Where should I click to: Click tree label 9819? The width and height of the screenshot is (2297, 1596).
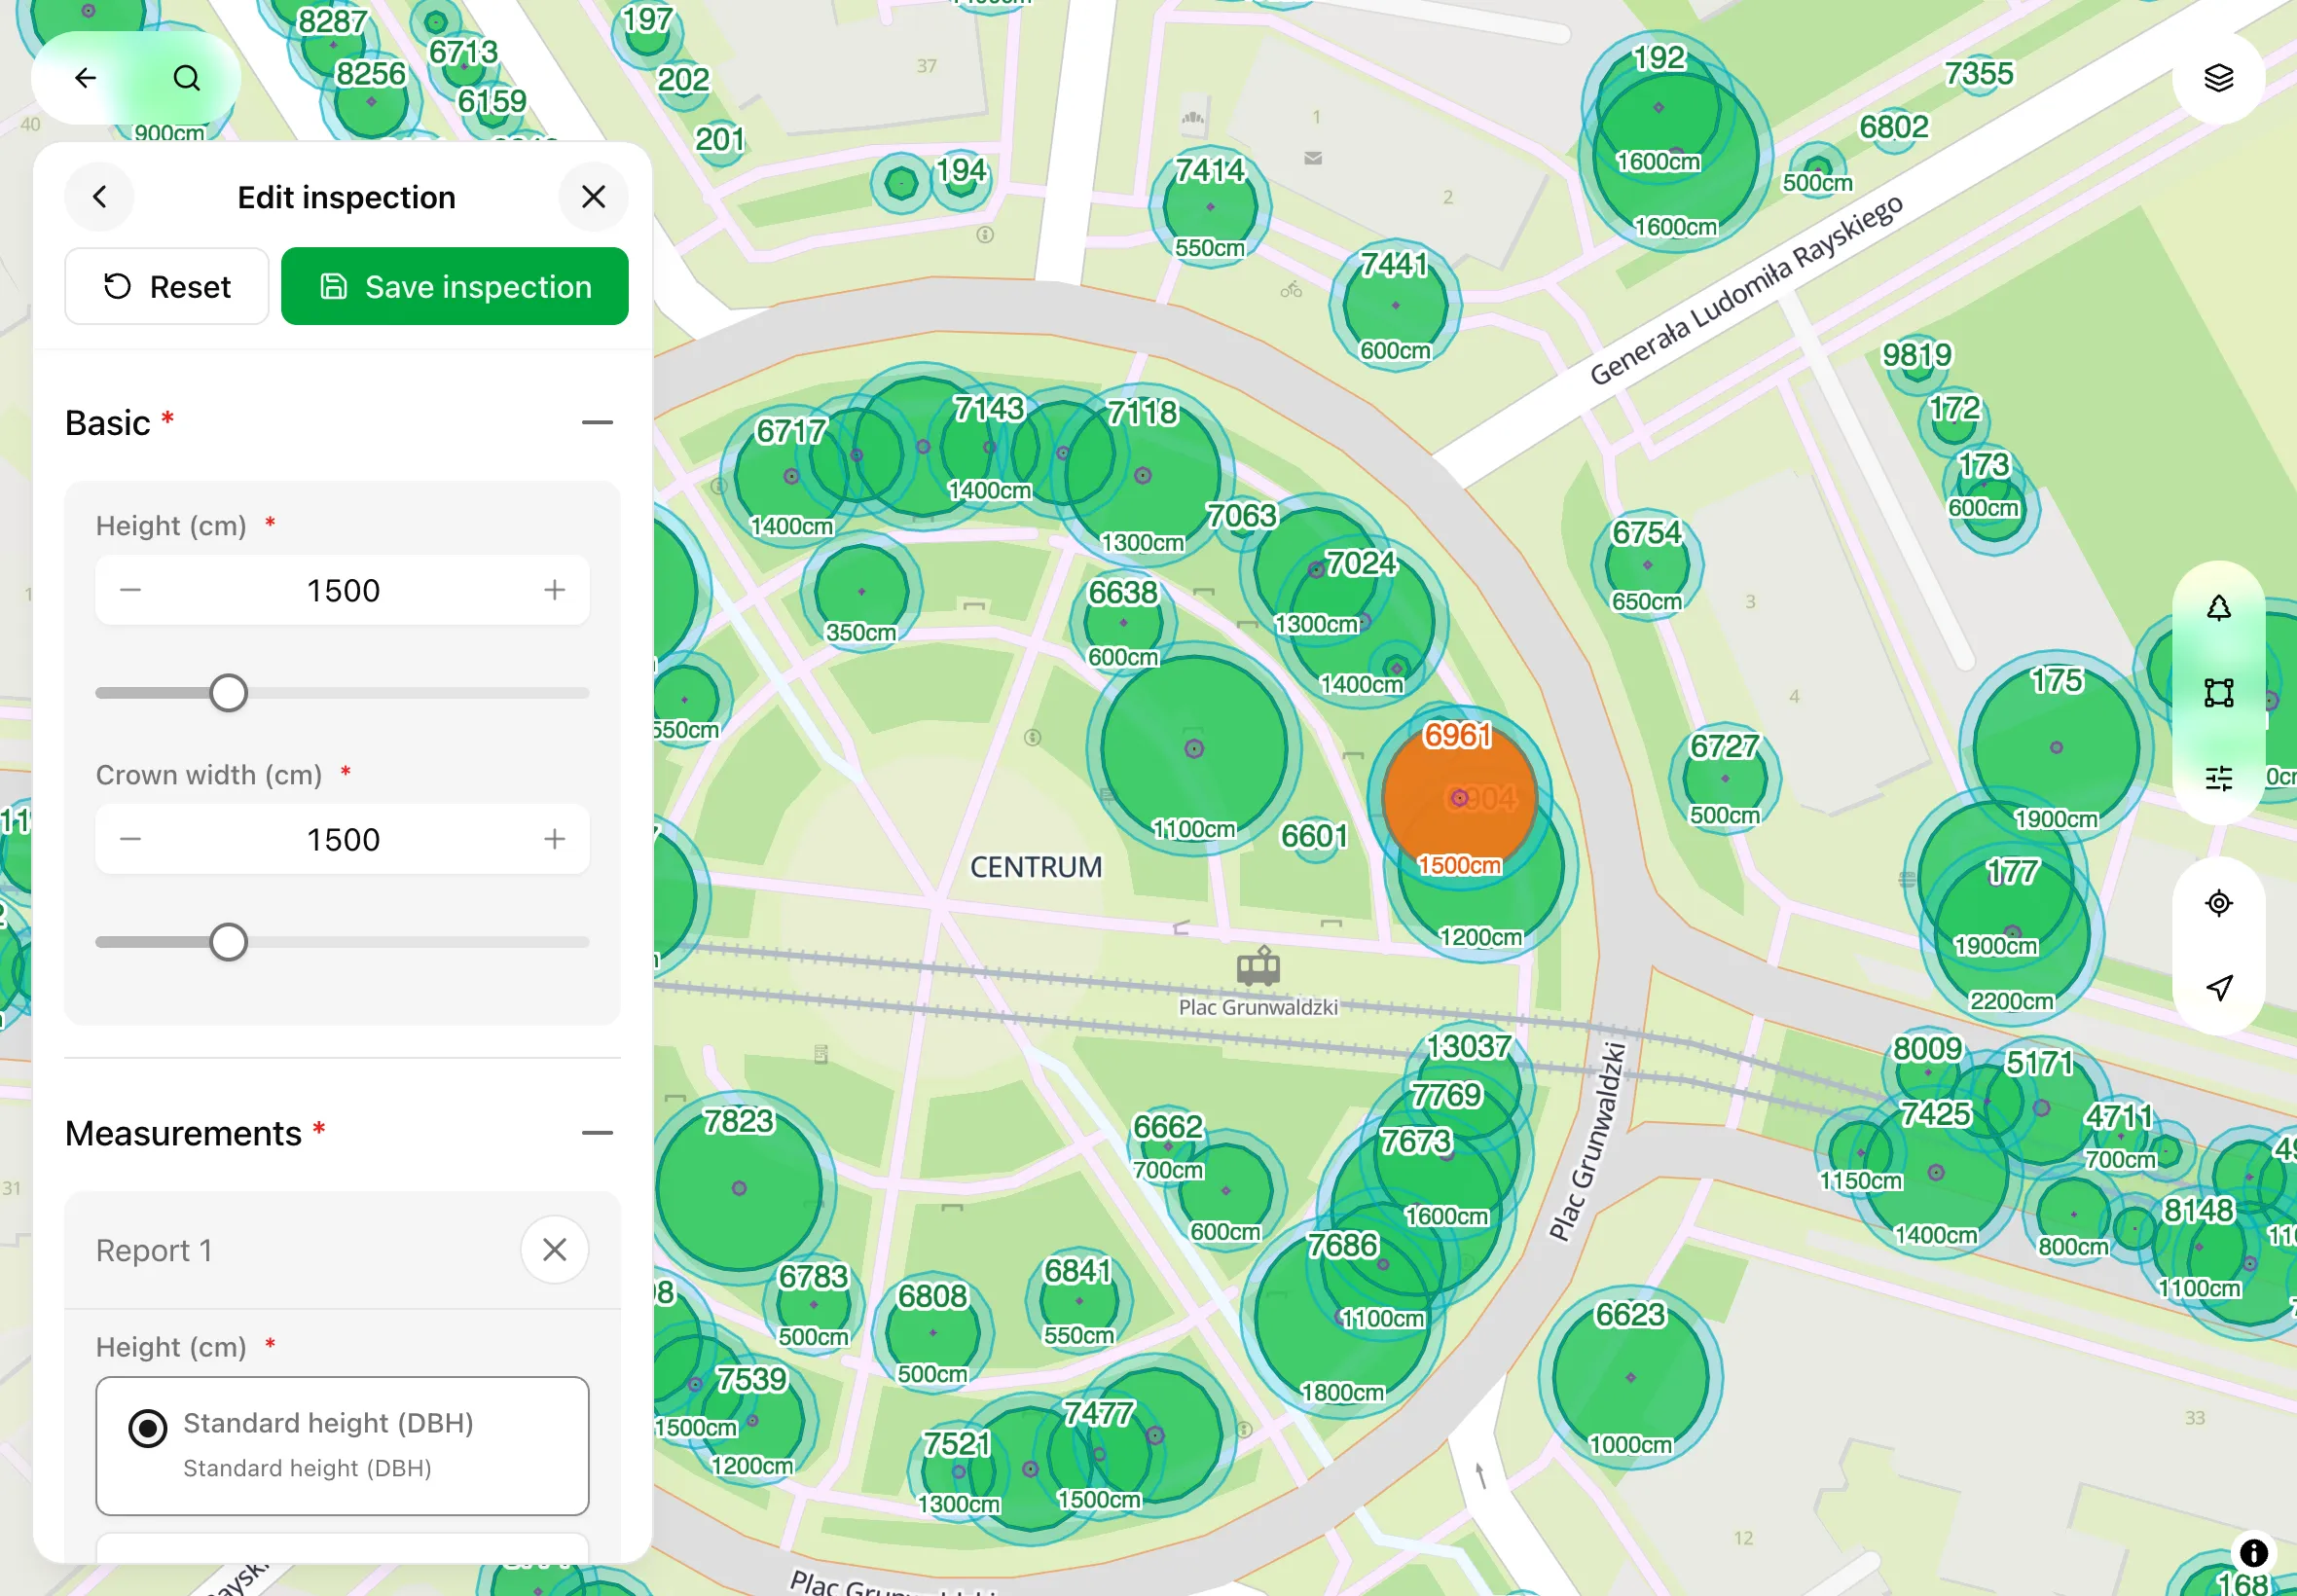pos(1917,355)
